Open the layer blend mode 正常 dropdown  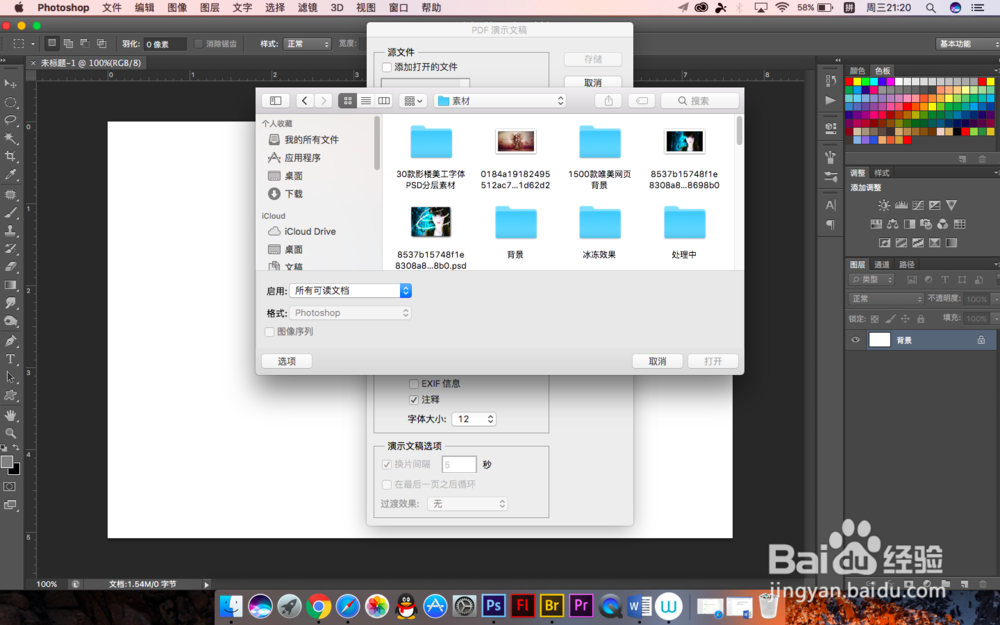[885, 297]
